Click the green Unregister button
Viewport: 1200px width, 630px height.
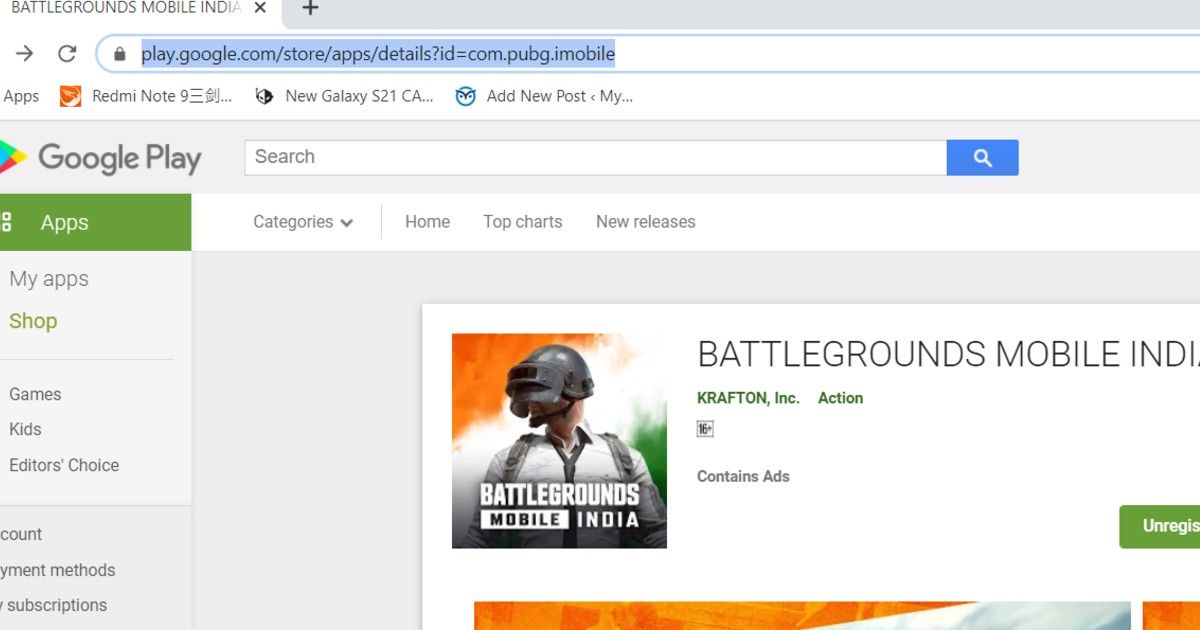(1160, 527)
